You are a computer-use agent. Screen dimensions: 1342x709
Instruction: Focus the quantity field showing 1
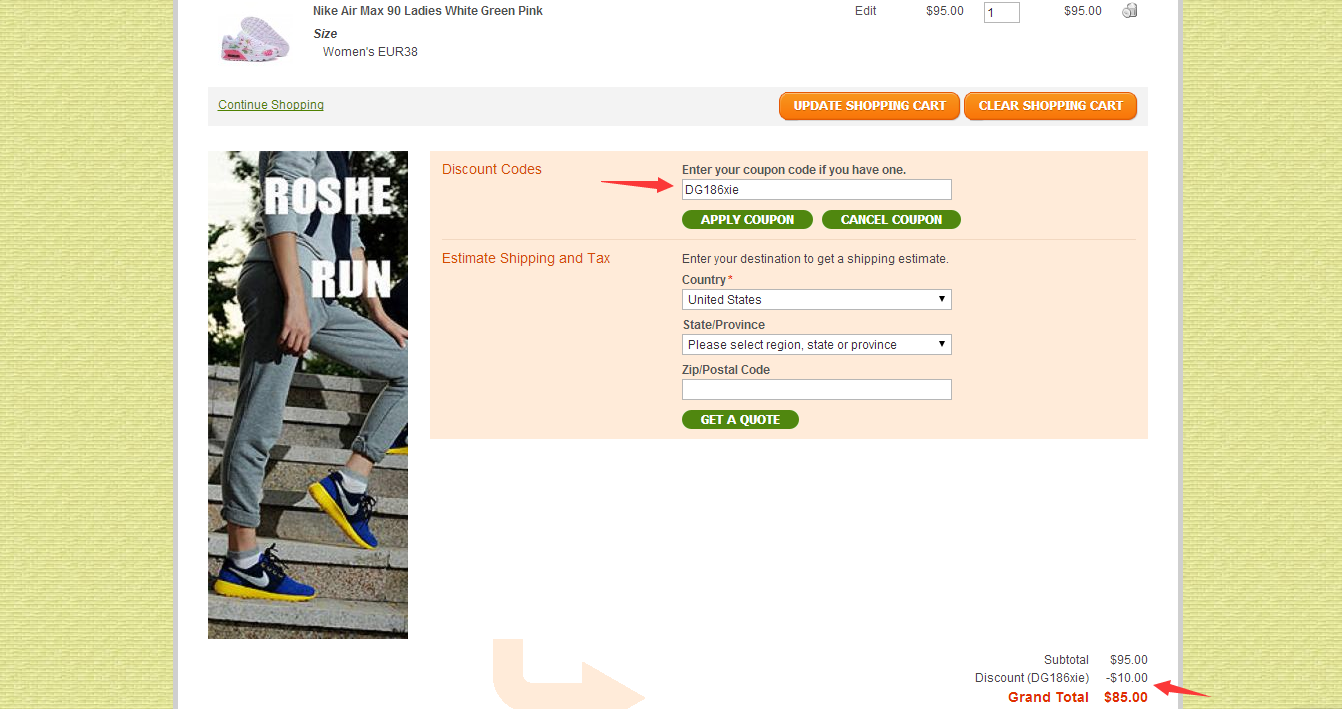[1002, 12]
